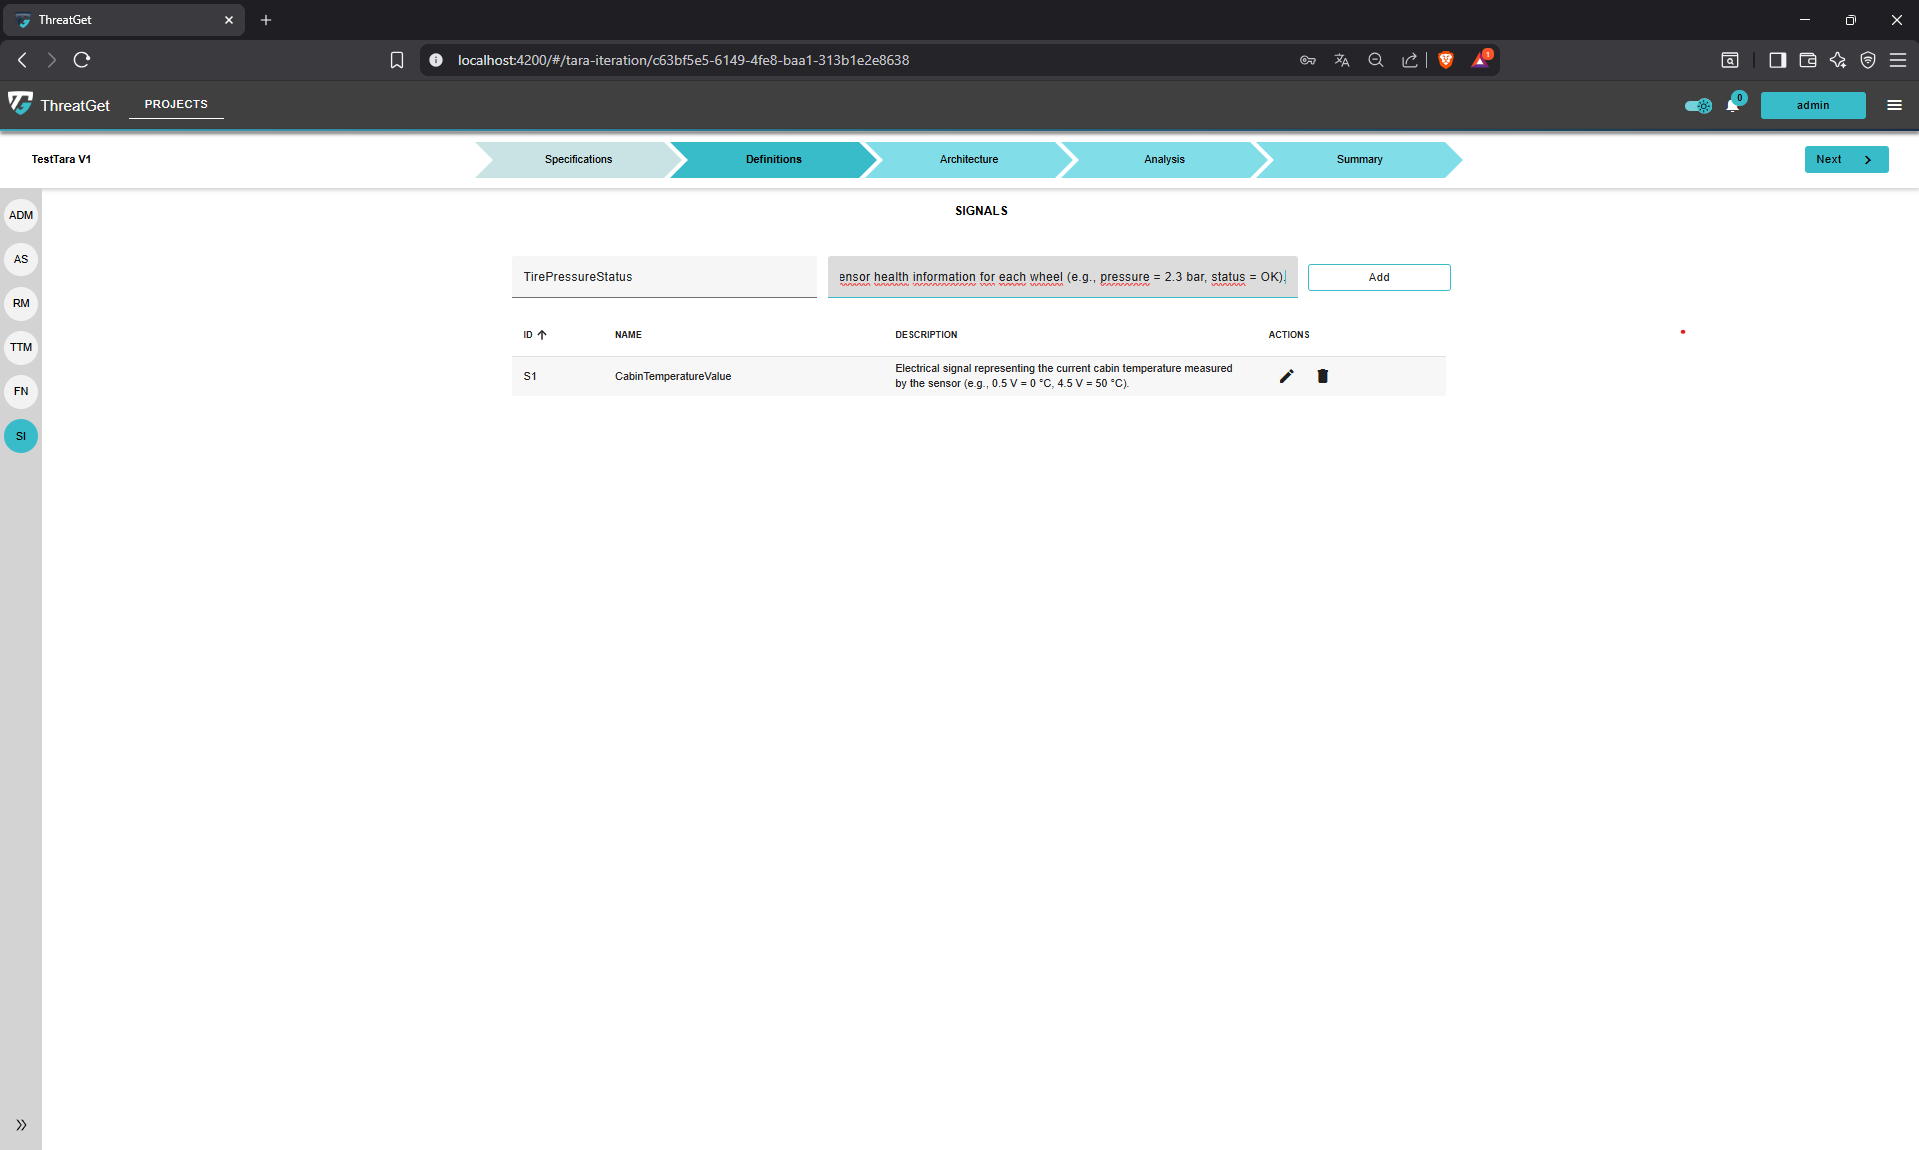Click the signal description input field
Viewport: 1919px width, 1150px height.
(1062, 277)
